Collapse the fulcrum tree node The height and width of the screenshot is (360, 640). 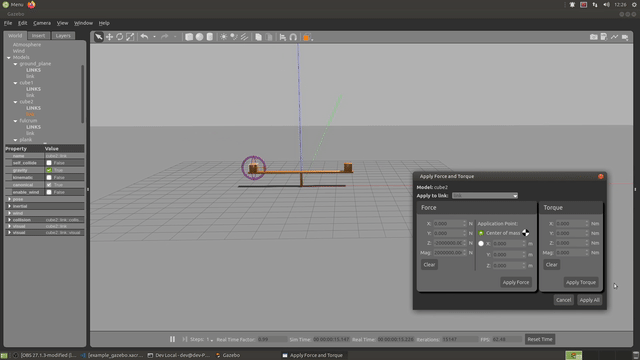click(x=16, y=121)
